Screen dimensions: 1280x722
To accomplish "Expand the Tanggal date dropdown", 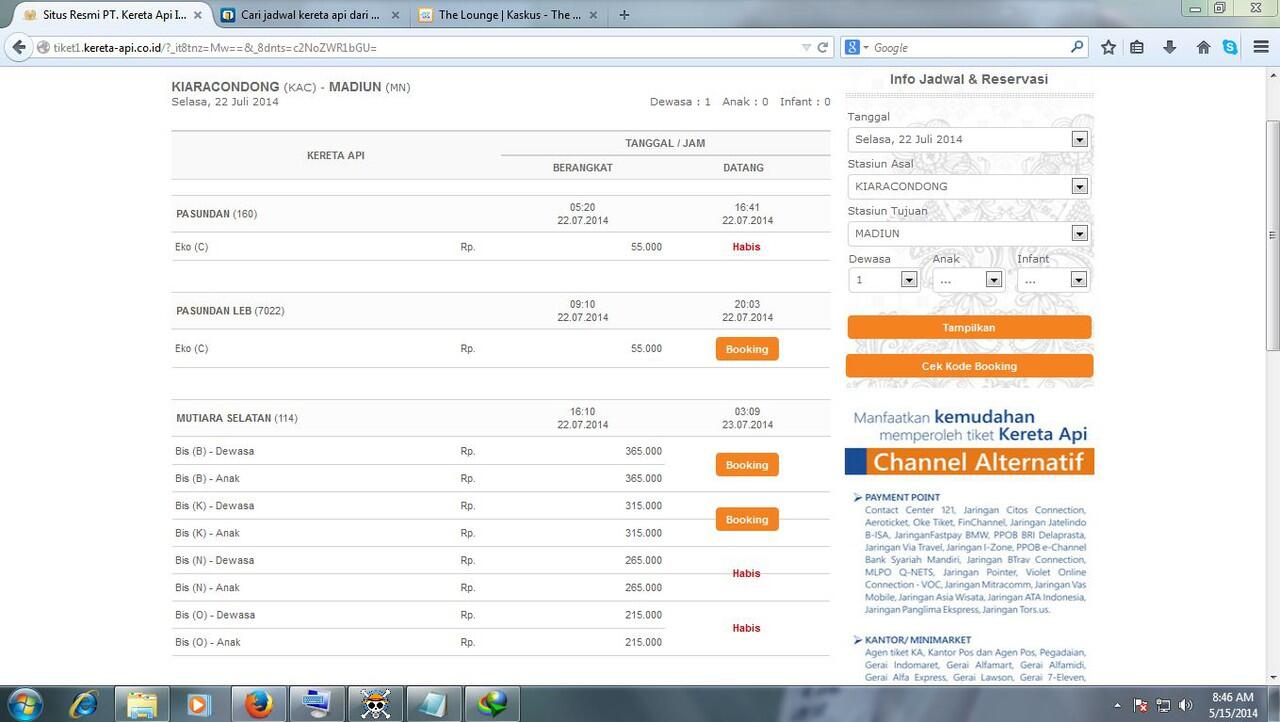I will coord(1079,139).
